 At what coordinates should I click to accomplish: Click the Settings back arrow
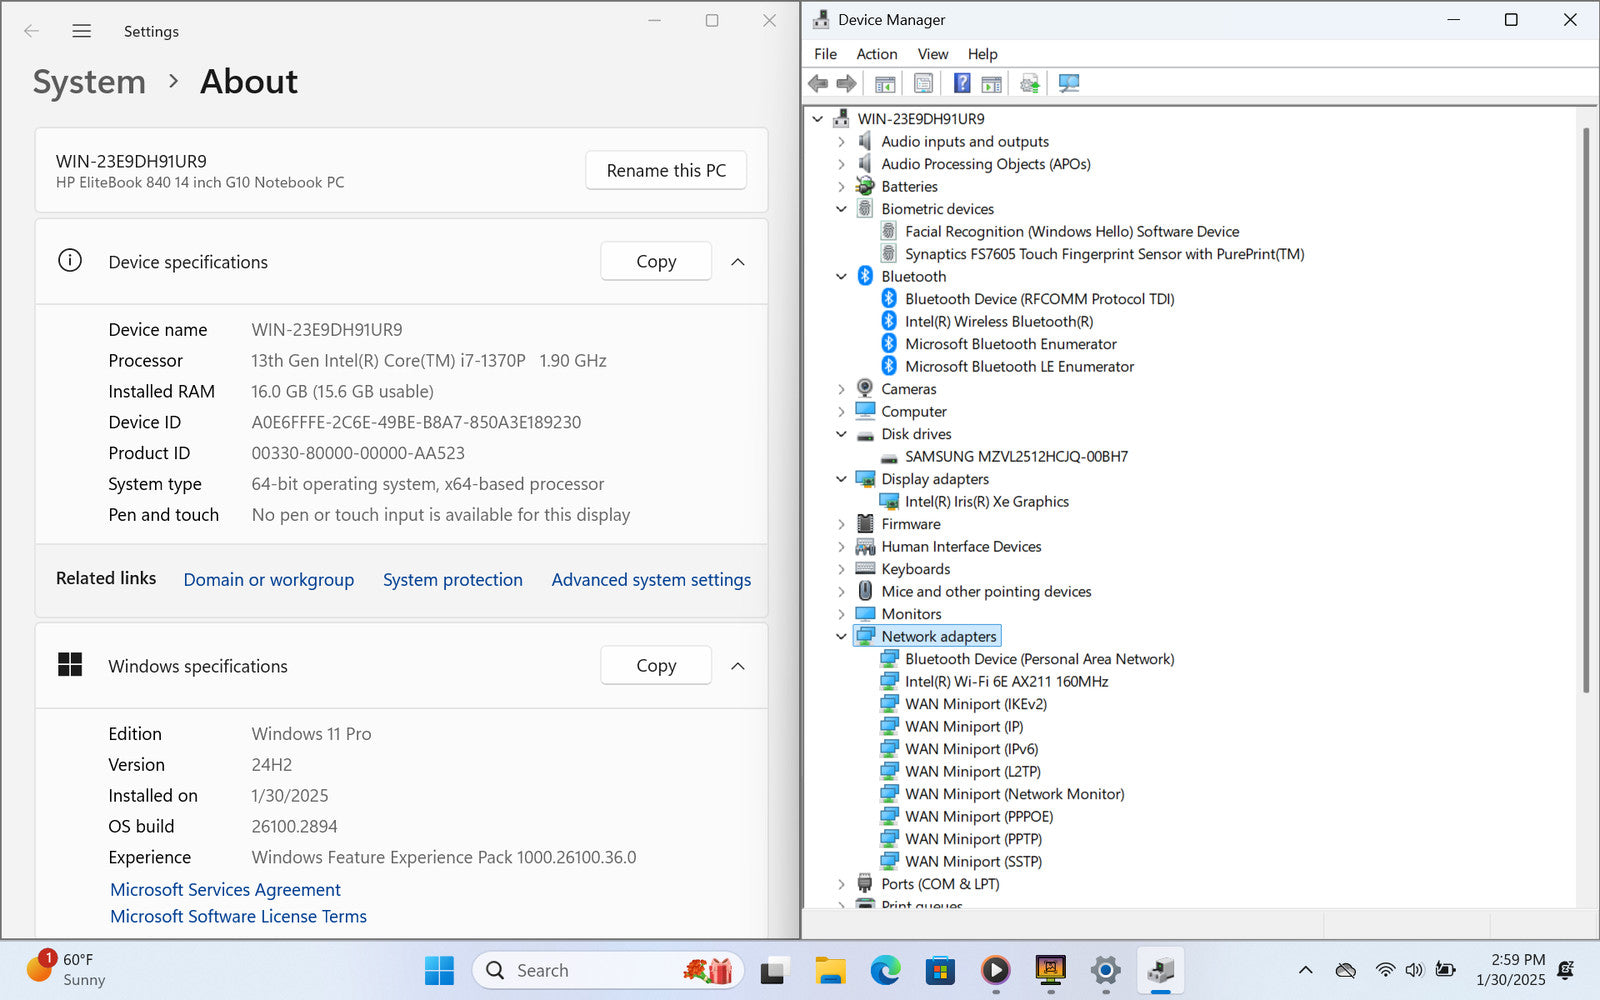pos(32,31)
